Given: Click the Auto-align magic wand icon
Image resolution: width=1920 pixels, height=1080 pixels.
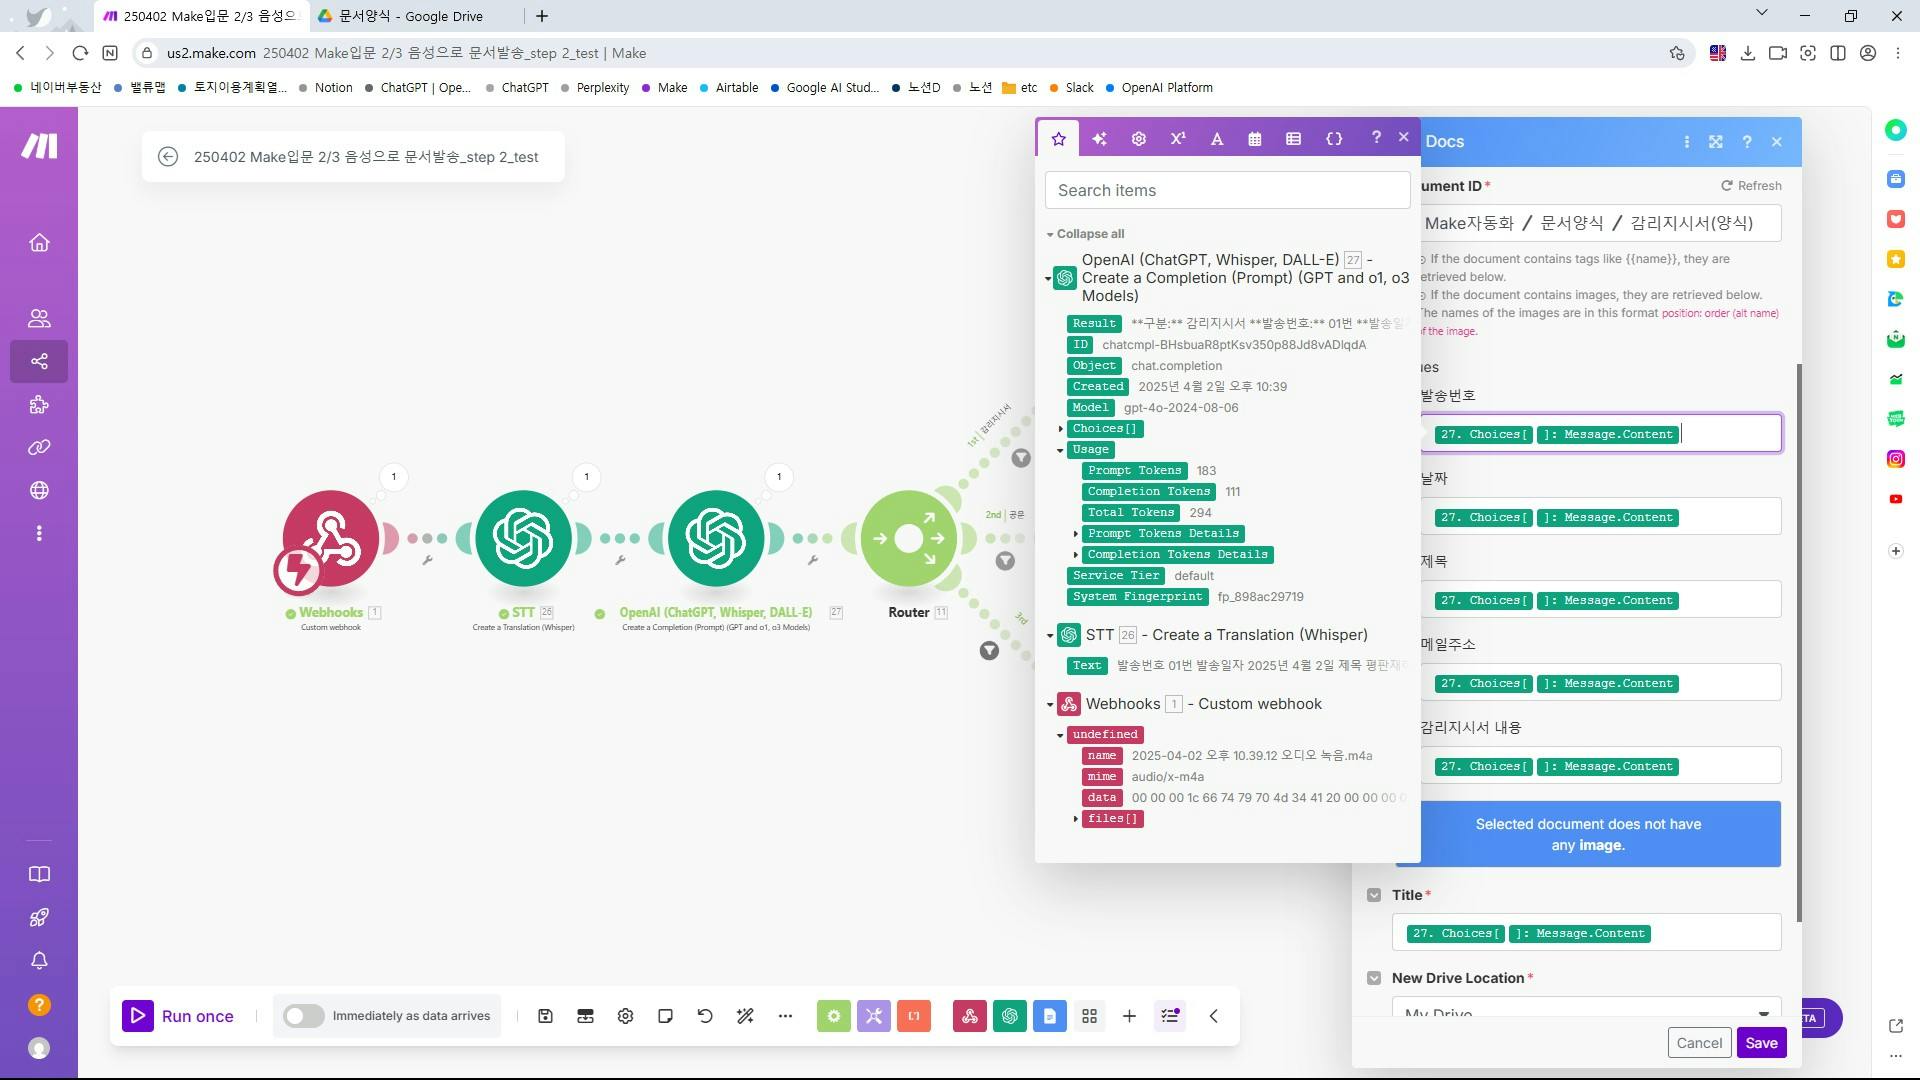Looking at the screenshot, I should pyautogui.click(x=745, y=1016).
